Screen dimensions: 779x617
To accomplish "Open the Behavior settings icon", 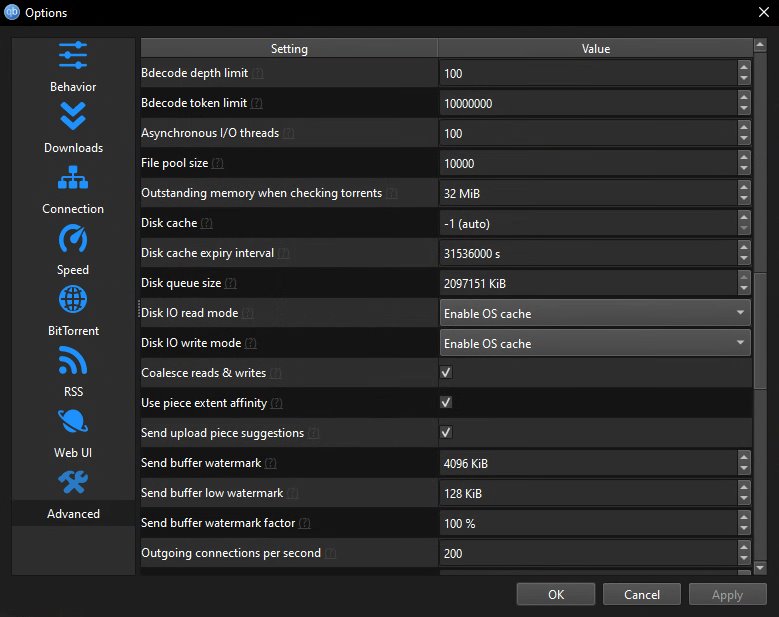I will 73,56.
